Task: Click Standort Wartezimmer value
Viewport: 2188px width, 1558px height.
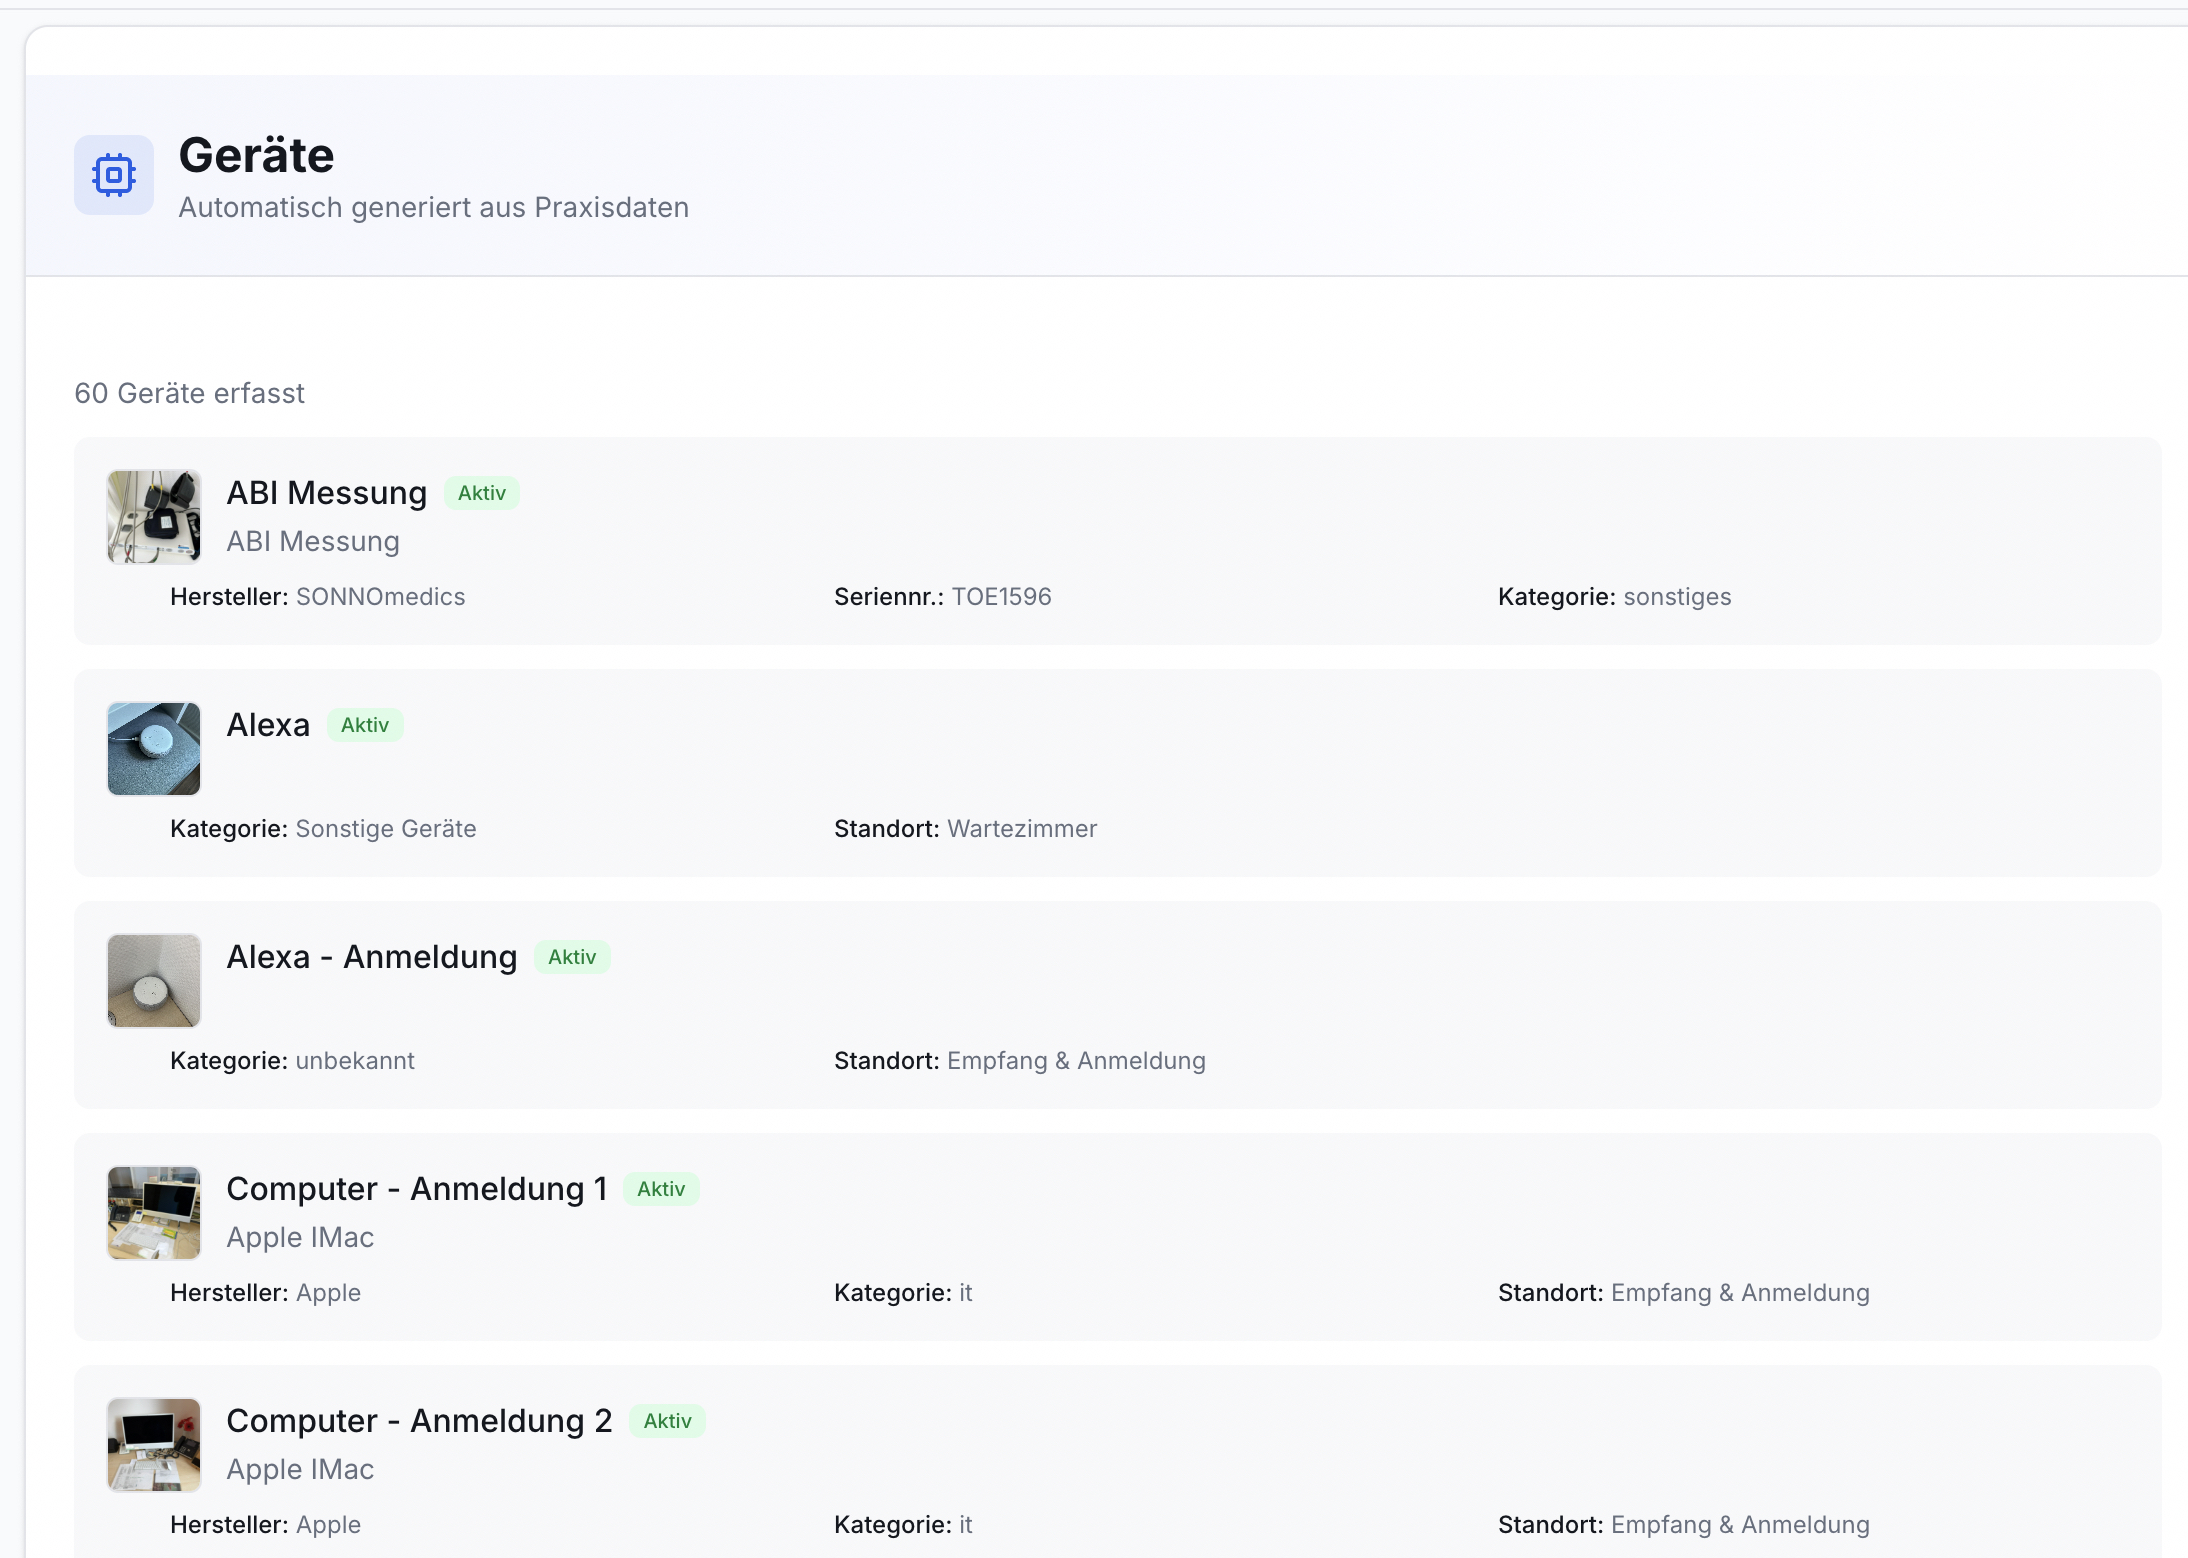Action: click(x=1022, y=829)
